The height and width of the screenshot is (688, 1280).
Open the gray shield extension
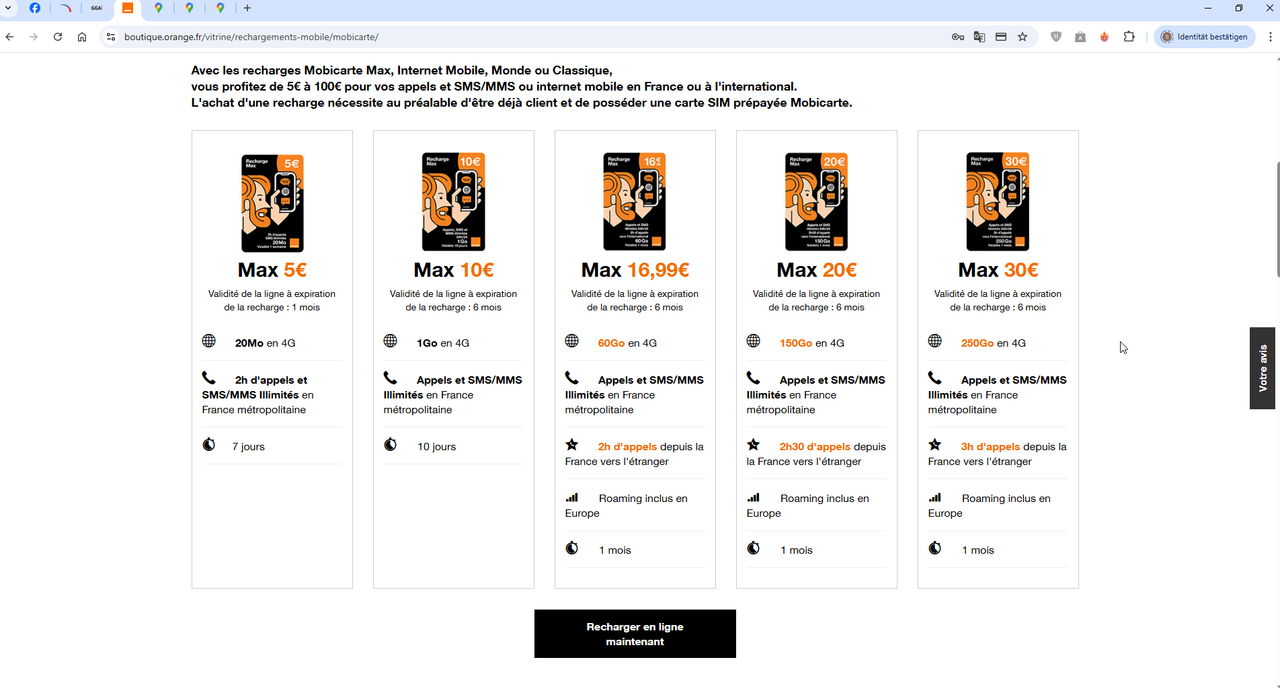(x=1056, y=37)
